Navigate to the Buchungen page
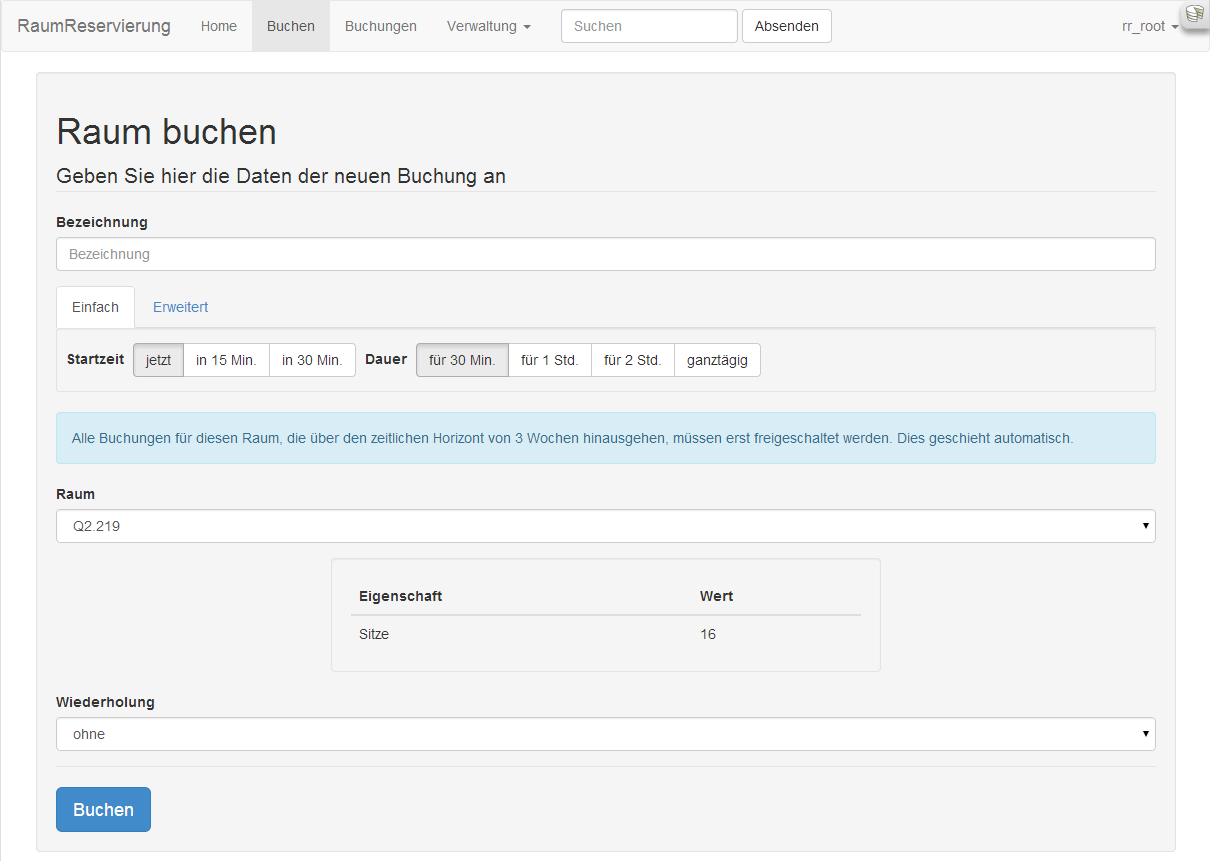1210x861 pixels. point(380,26)
